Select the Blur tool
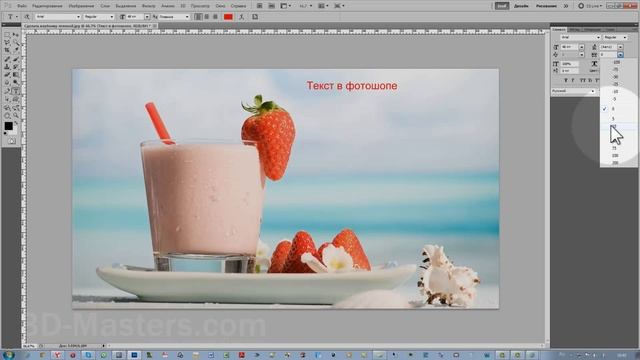This screenshot has width=640, height=360. point(7,82)
